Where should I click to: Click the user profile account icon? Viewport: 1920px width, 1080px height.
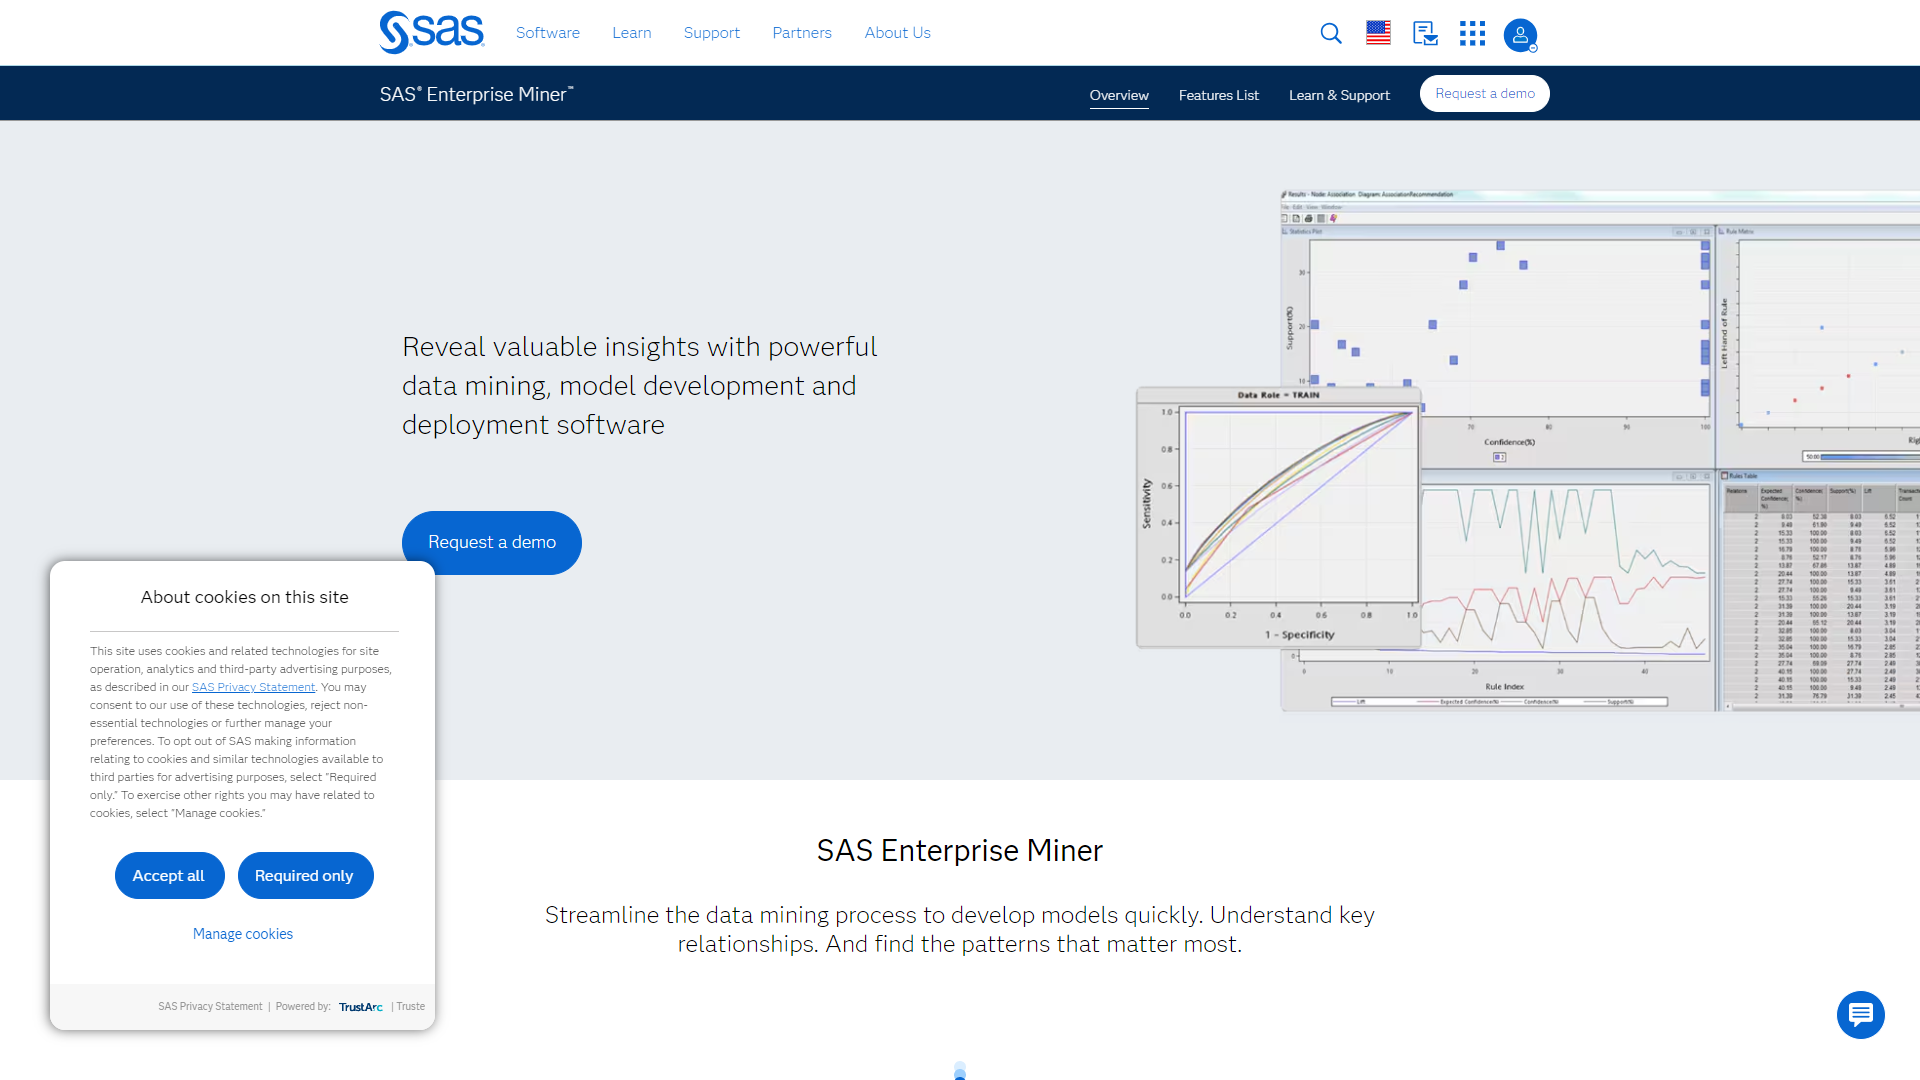[1519, 35]
